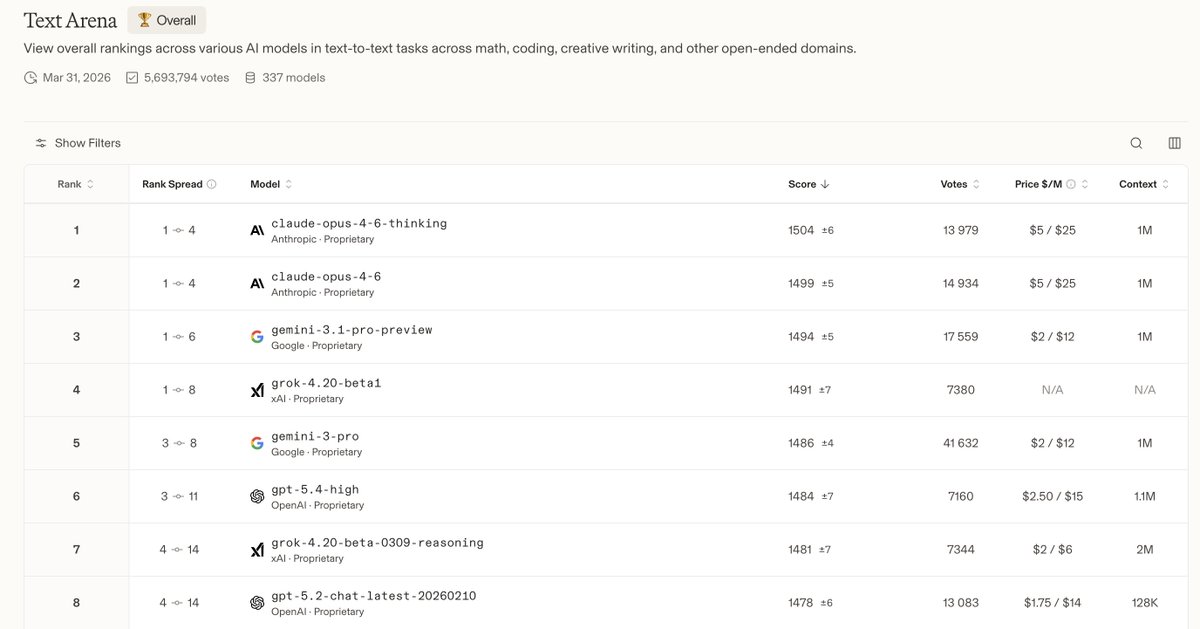Click the Show Filters sliders icon
The height and width of the screenshot is (629, 1200).
(41, 143)
